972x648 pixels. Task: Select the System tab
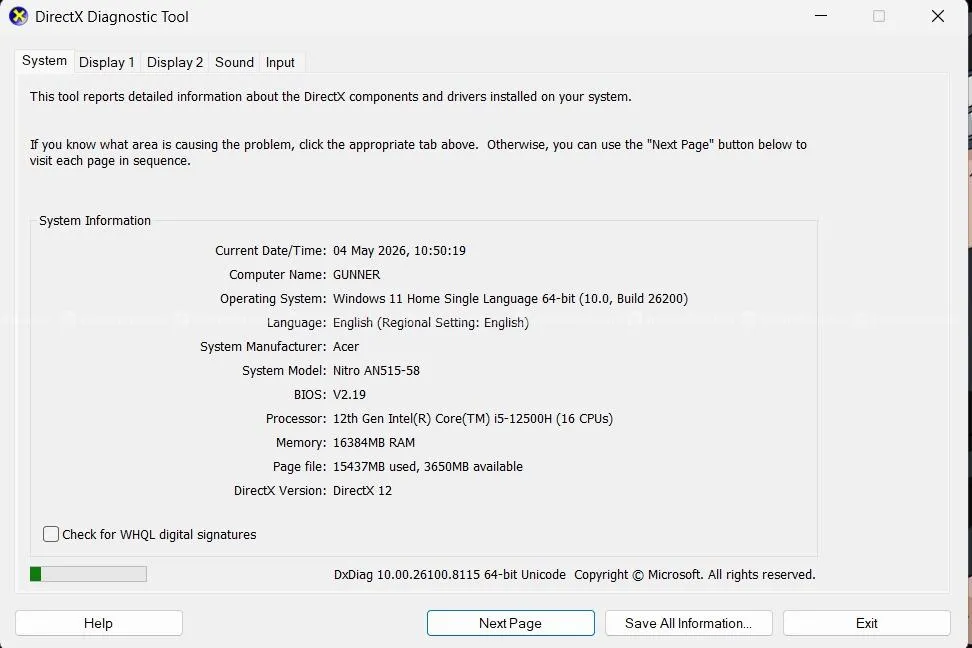tap(45, 61)
